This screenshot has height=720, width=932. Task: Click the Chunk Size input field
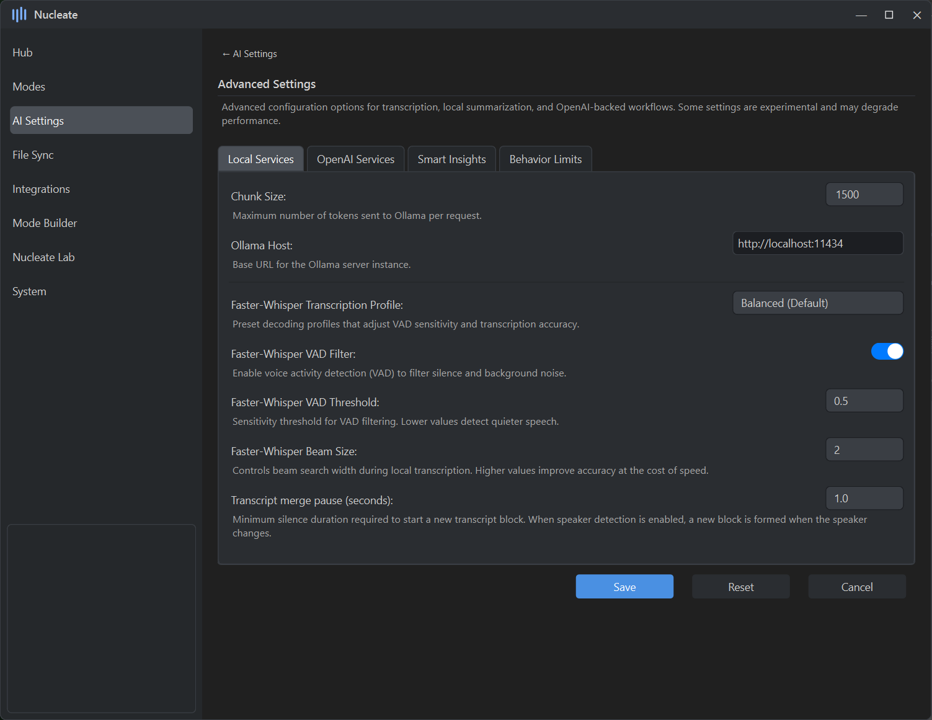click(864, 195)
